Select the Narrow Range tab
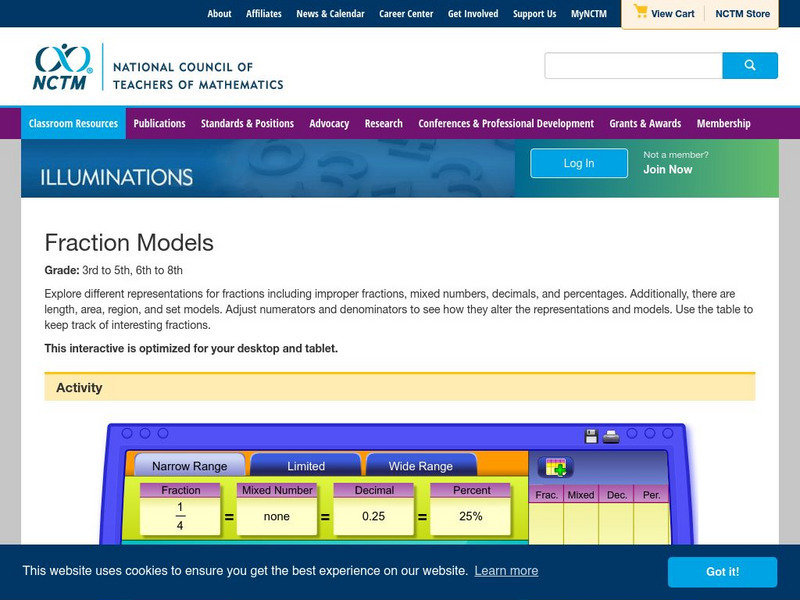800x600 pixels. (189, 466)
